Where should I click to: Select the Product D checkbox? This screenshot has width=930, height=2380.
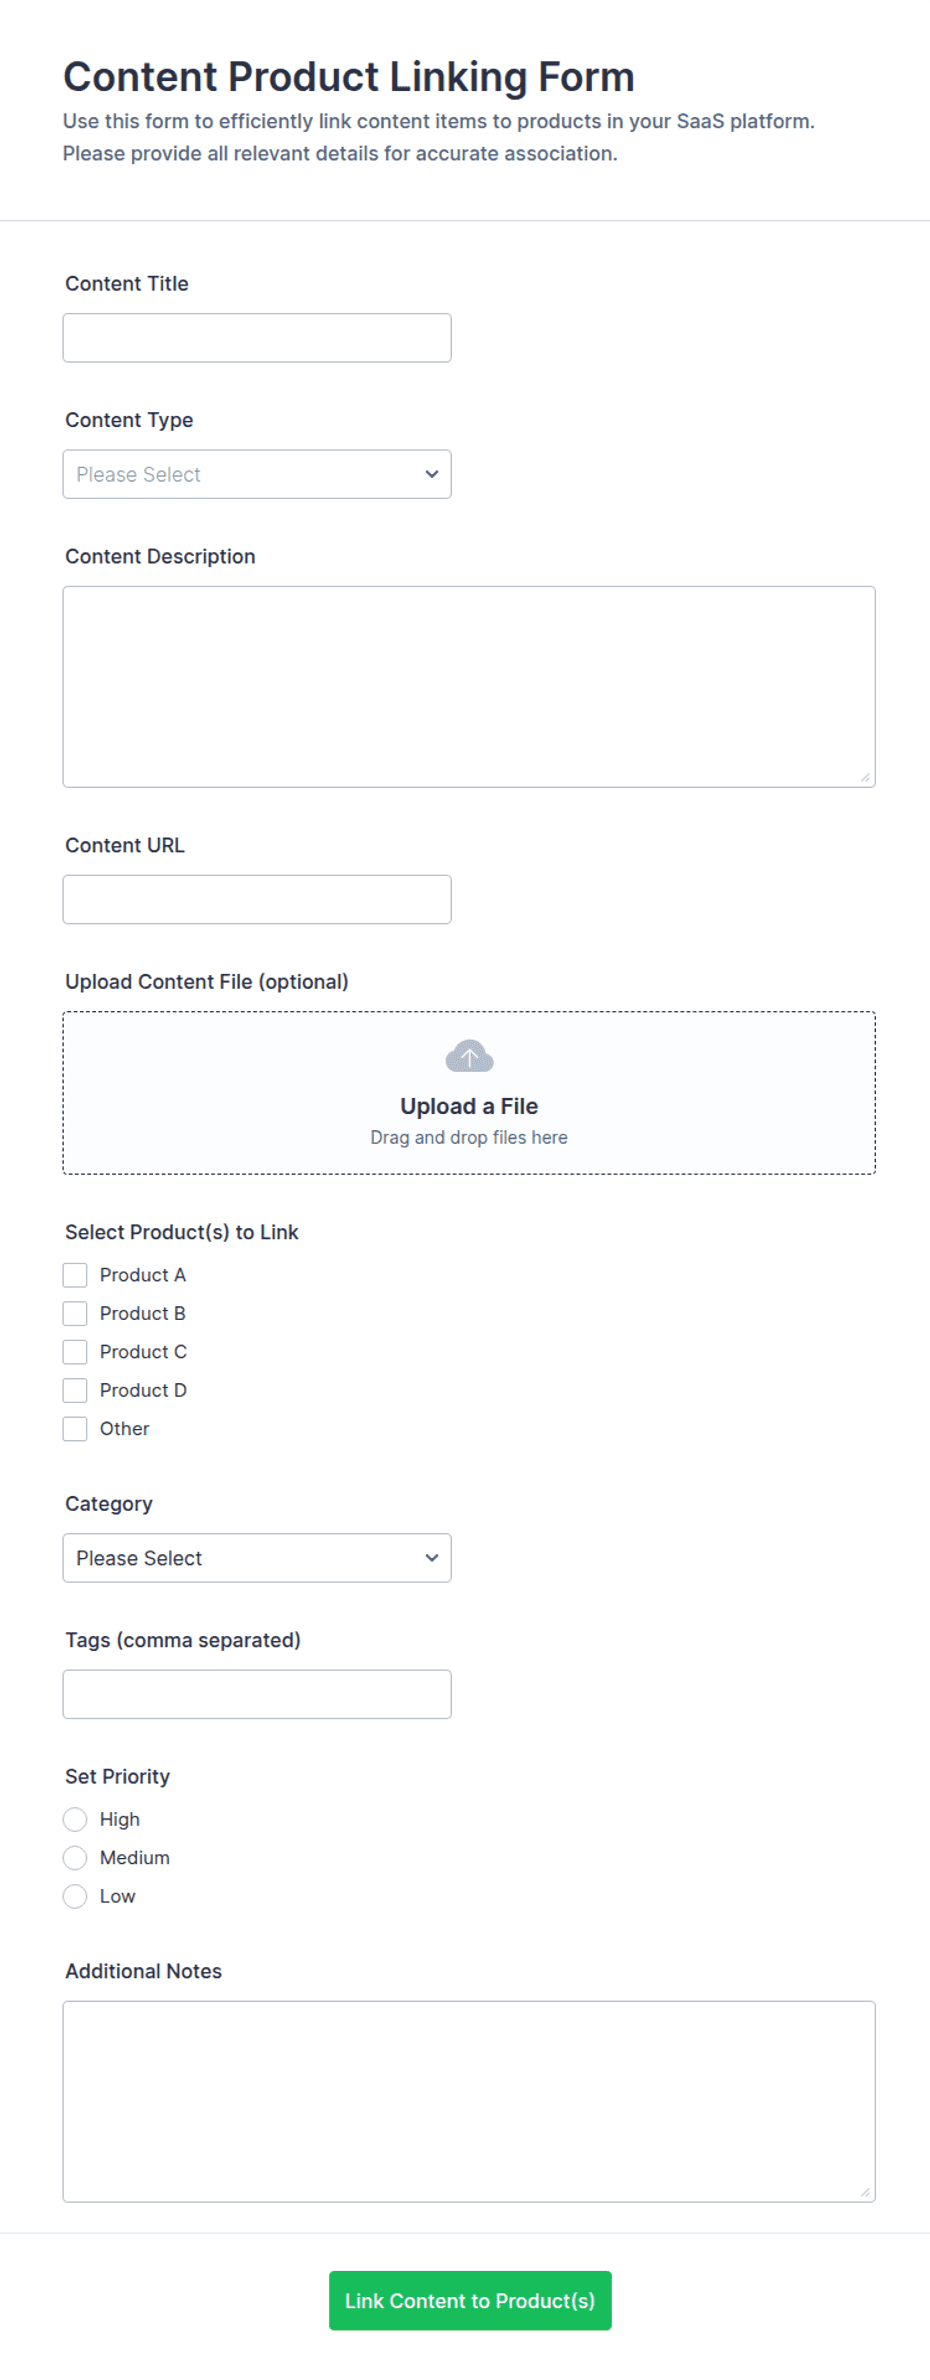tap(75, 1390)
